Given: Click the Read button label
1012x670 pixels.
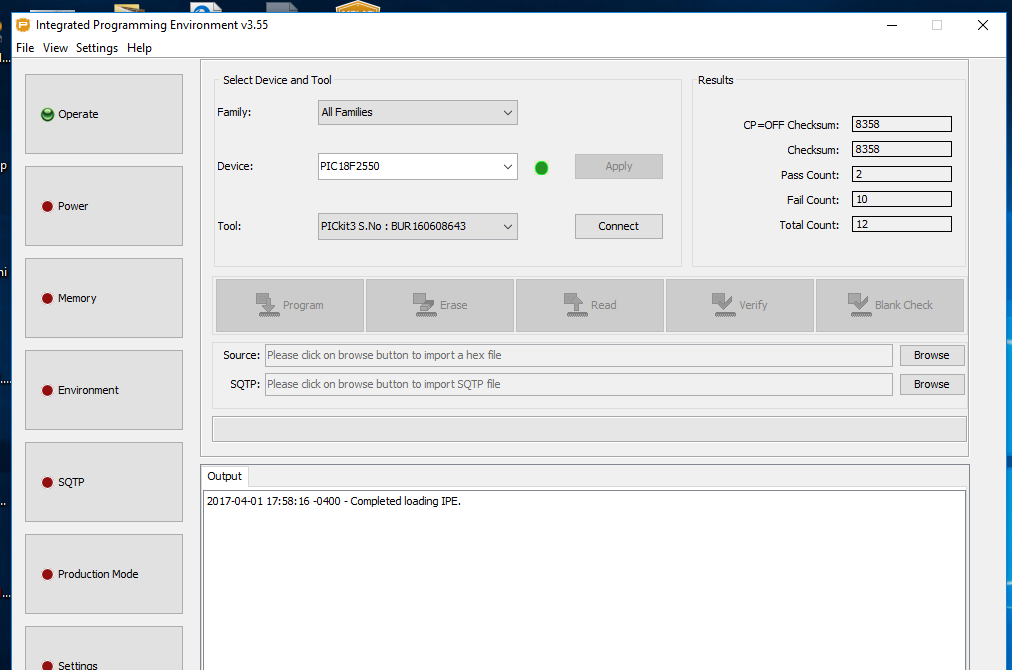Looking at the screenshot, I should point(603,305).
